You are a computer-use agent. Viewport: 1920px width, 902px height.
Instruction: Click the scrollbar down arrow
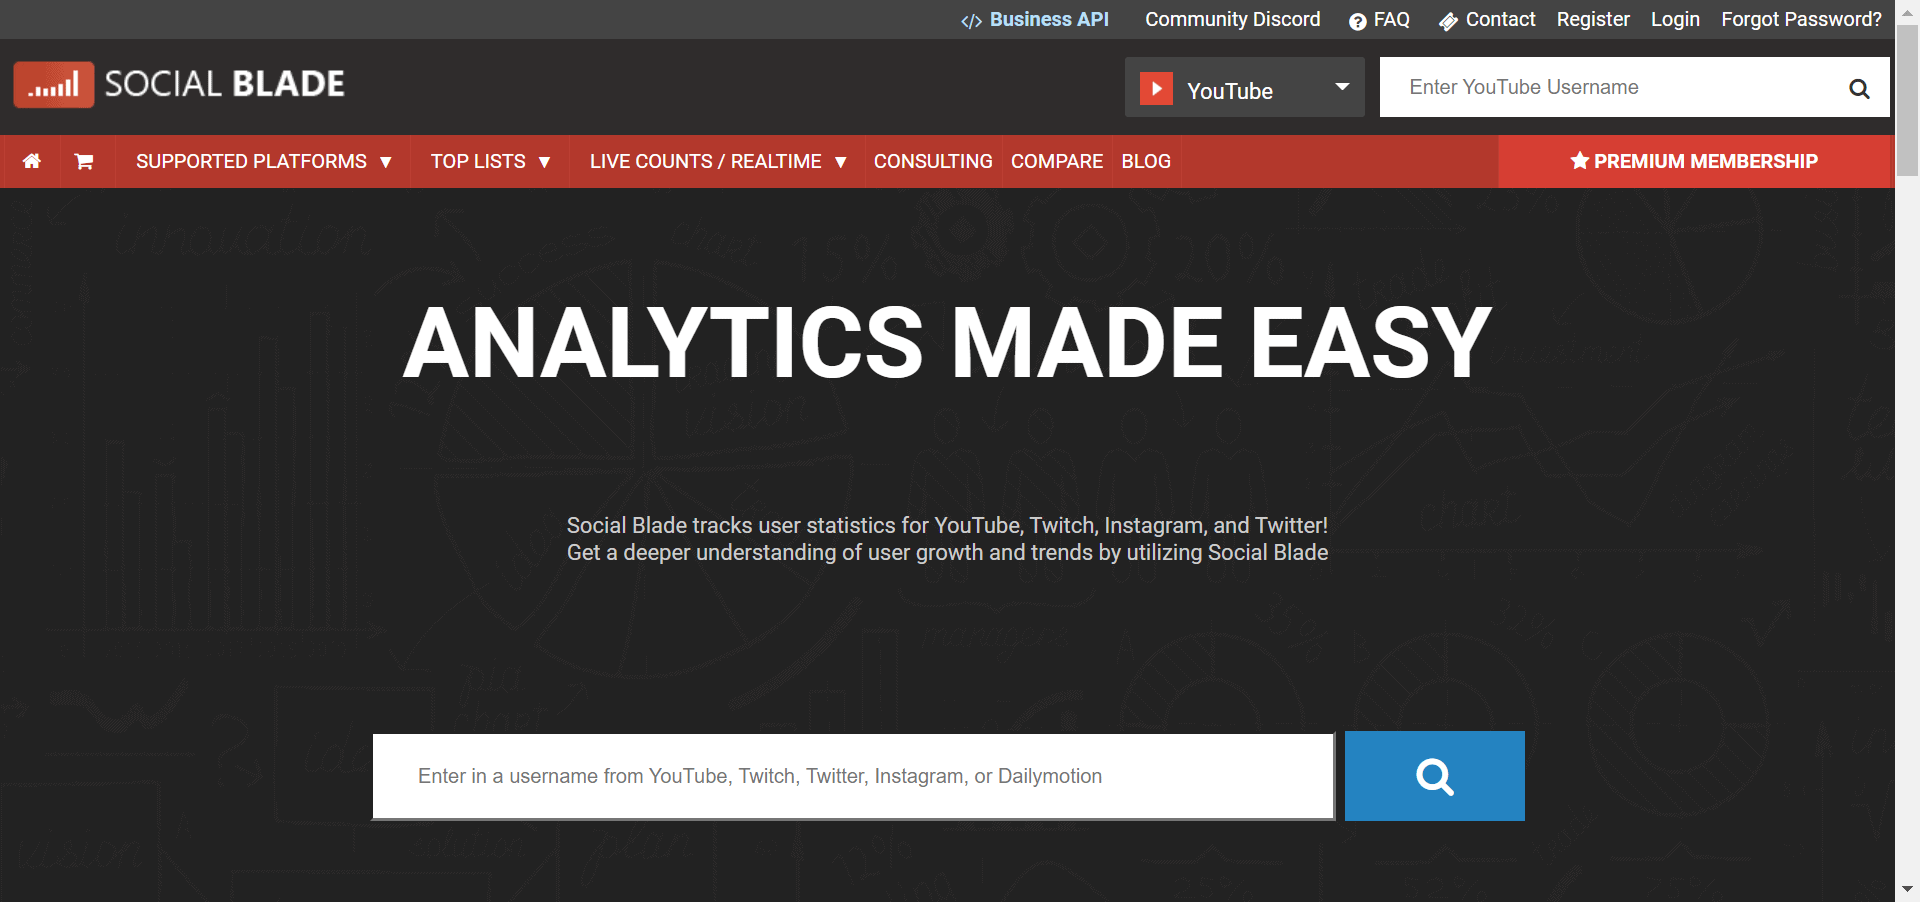[1907, 889]
